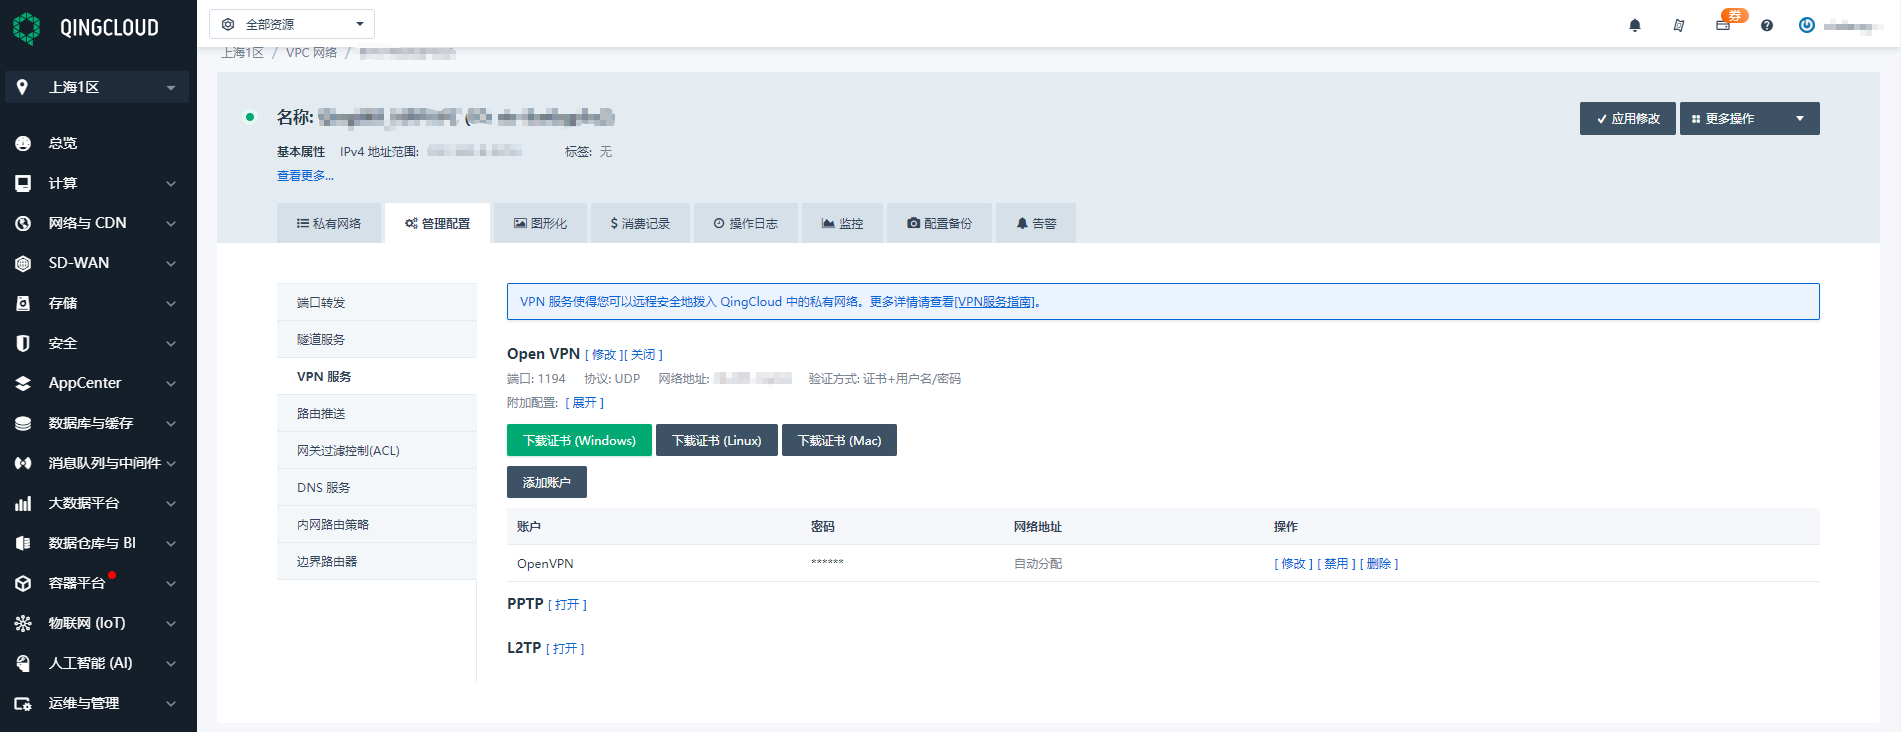
Task: Click the 计算 compute icon
Action: [23, 183]
